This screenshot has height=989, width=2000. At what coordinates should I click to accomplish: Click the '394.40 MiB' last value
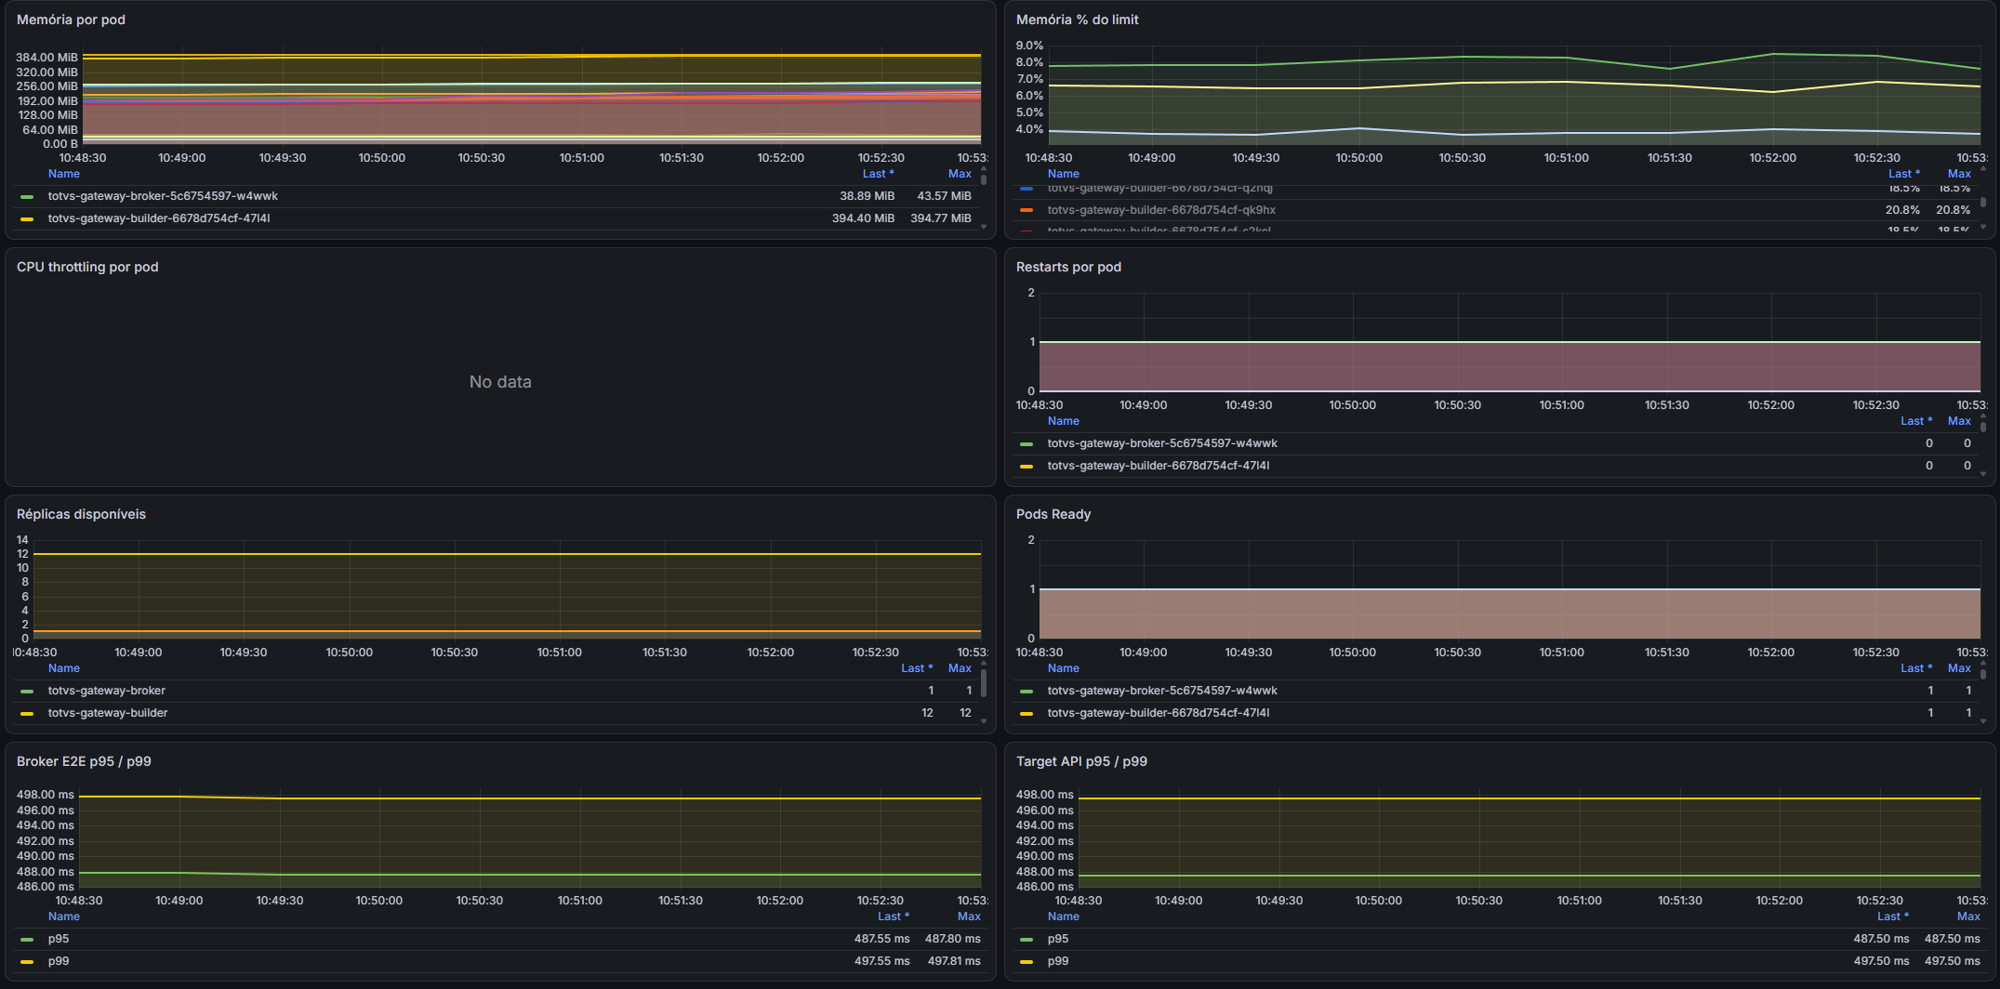pos(863,218)
